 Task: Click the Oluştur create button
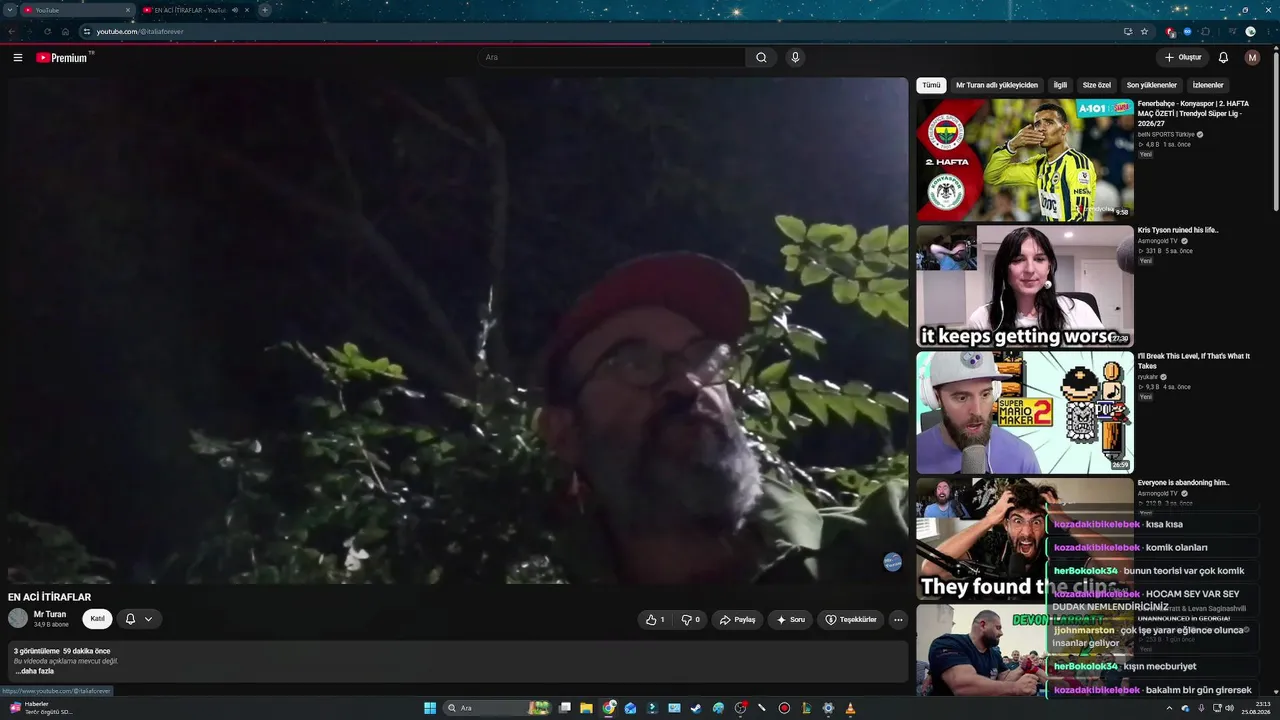tap(1183, 58)
